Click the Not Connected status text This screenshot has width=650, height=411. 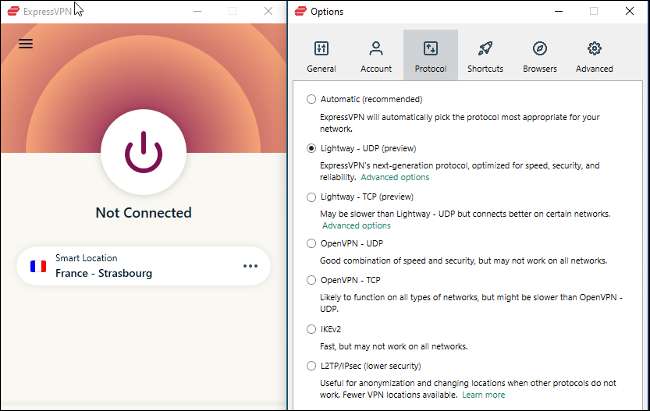point(143,213)
